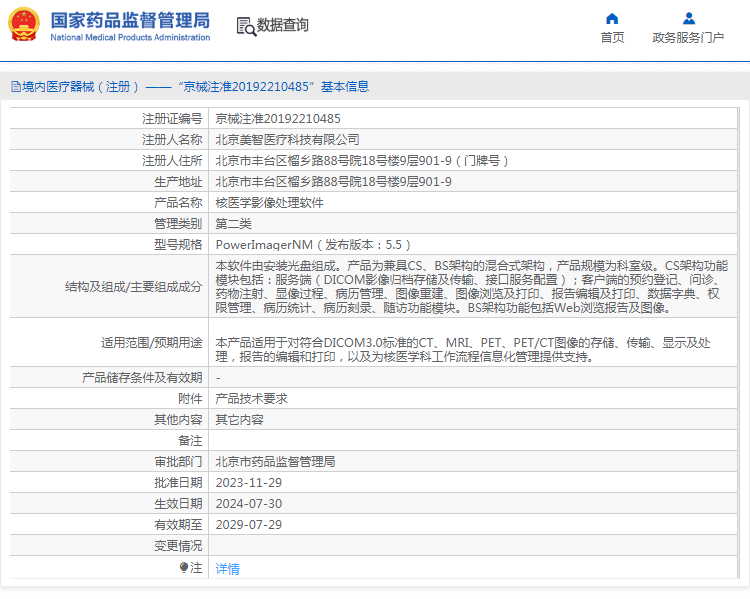
Task: Select product name 核医学影像处理软件
Action: pos(269,203)
